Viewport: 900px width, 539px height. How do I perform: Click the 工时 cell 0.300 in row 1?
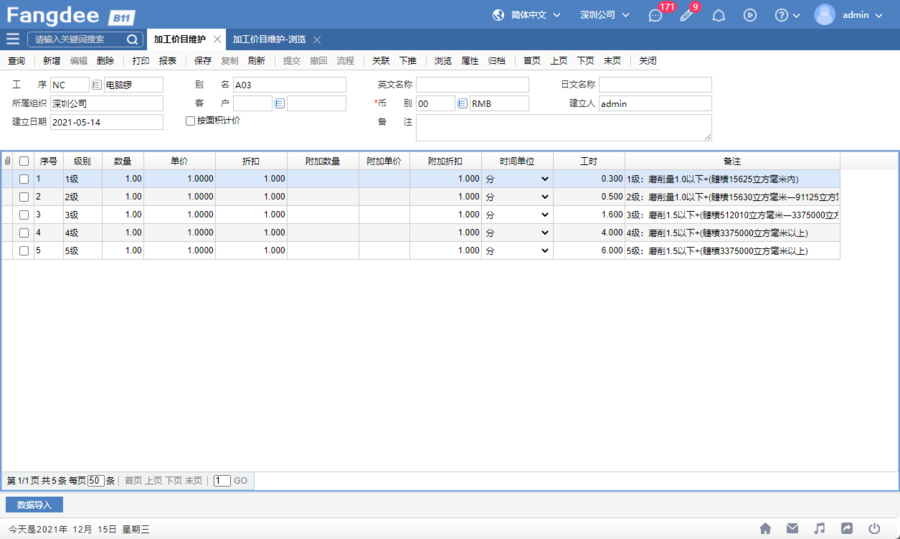589,179
